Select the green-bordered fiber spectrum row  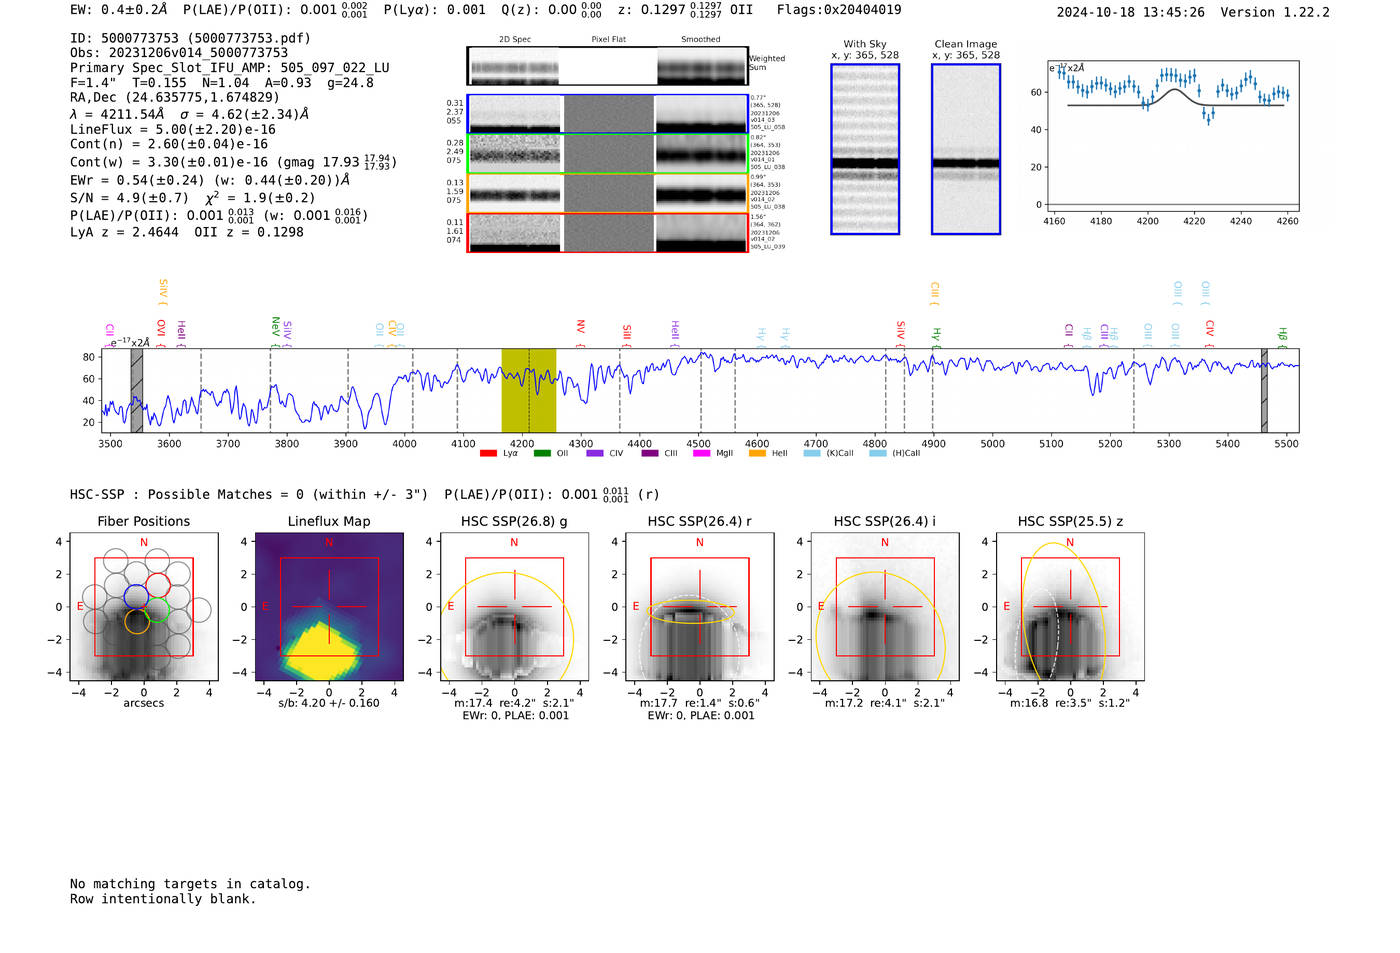607,154
